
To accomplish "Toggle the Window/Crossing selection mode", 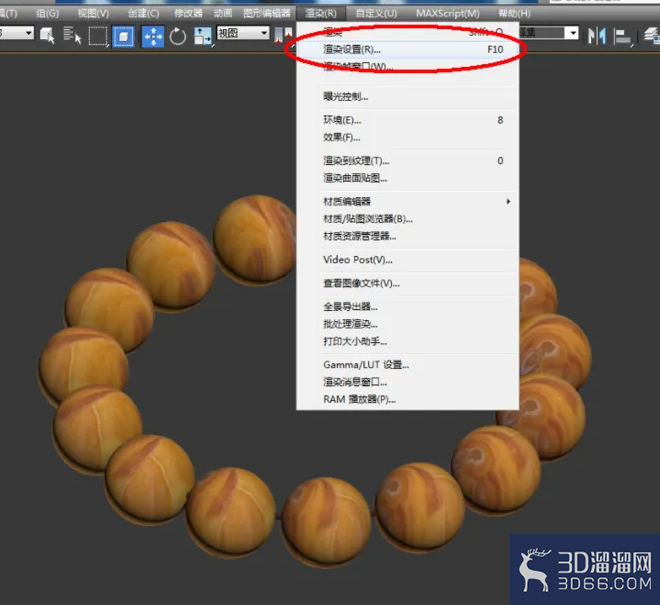I will (x=123, y=36).
